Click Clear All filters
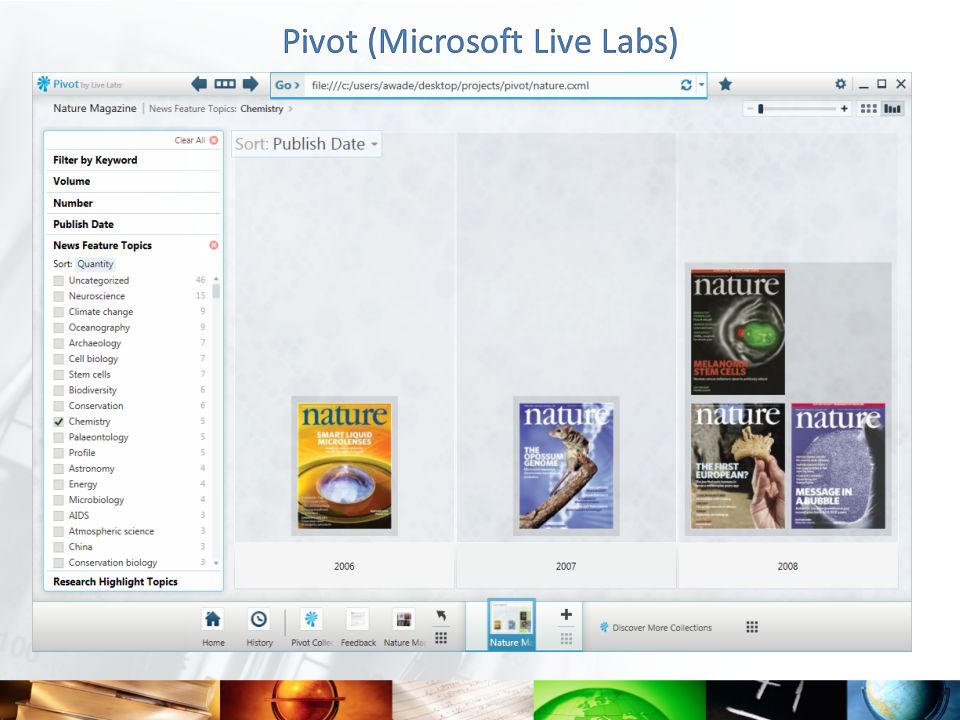The width and height of the screenshot is (960, 720). tap(196, 140)
